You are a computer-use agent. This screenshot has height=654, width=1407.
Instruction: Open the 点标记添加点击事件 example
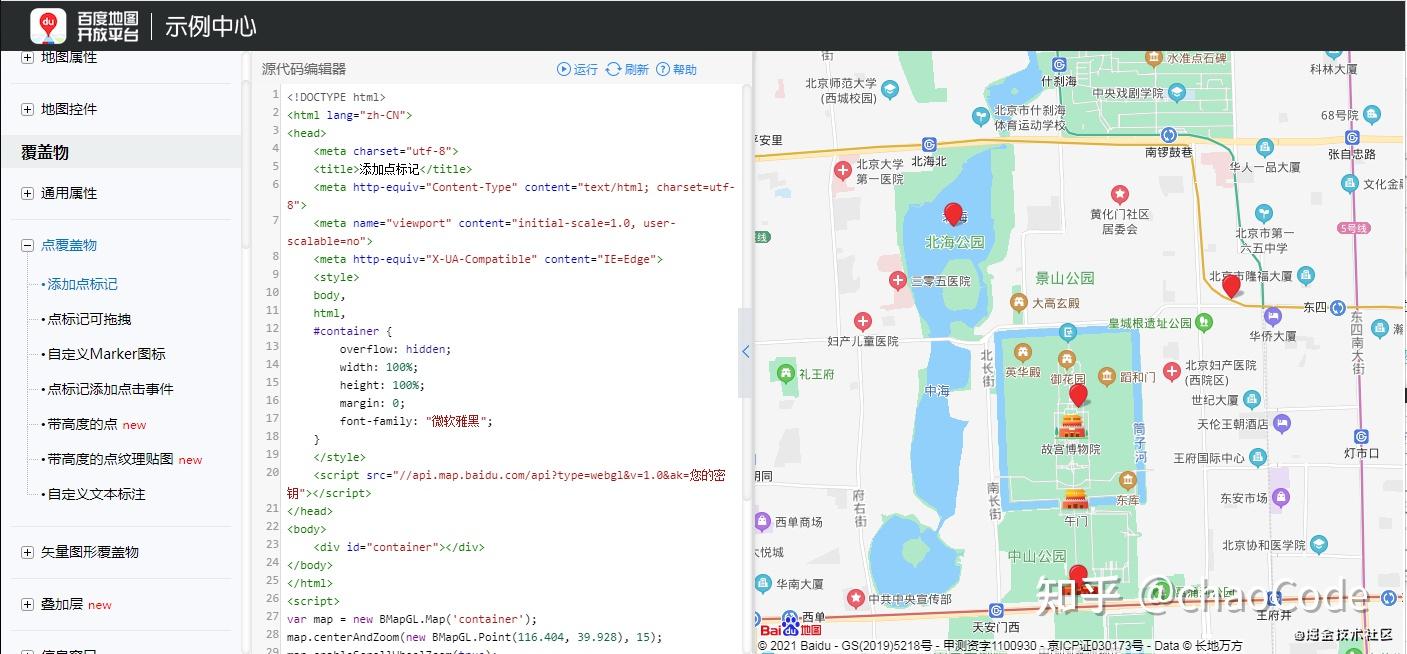pos(110,389)
